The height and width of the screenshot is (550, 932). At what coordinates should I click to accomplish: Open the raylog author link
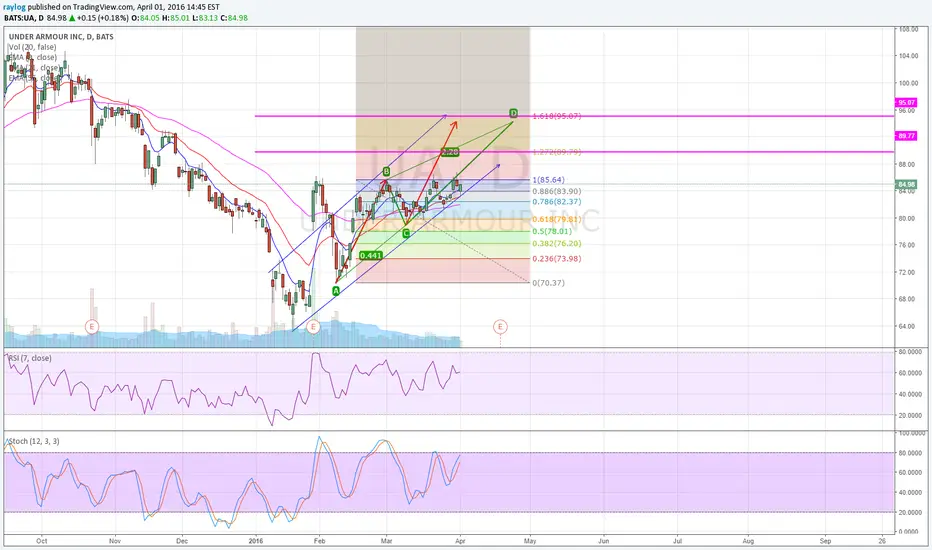pos(15,7)
